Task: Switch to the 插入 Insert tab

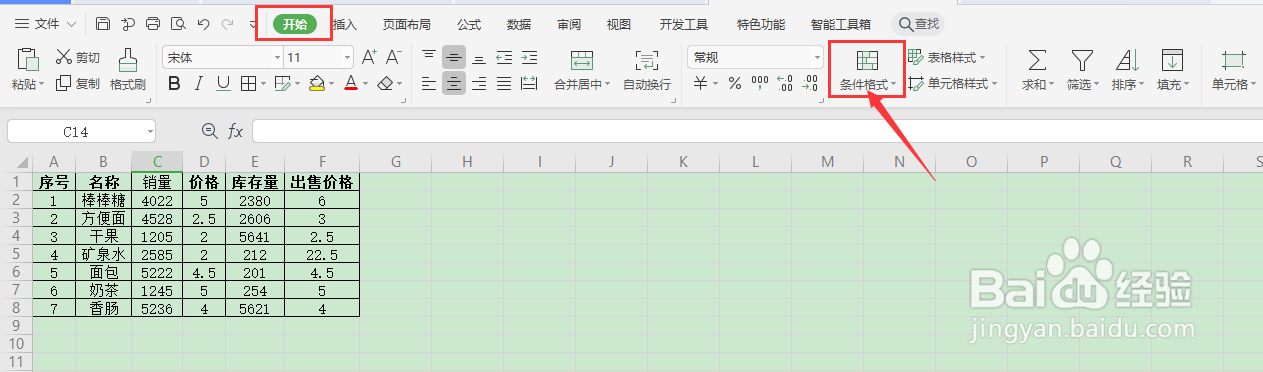Action: [344, 24]
